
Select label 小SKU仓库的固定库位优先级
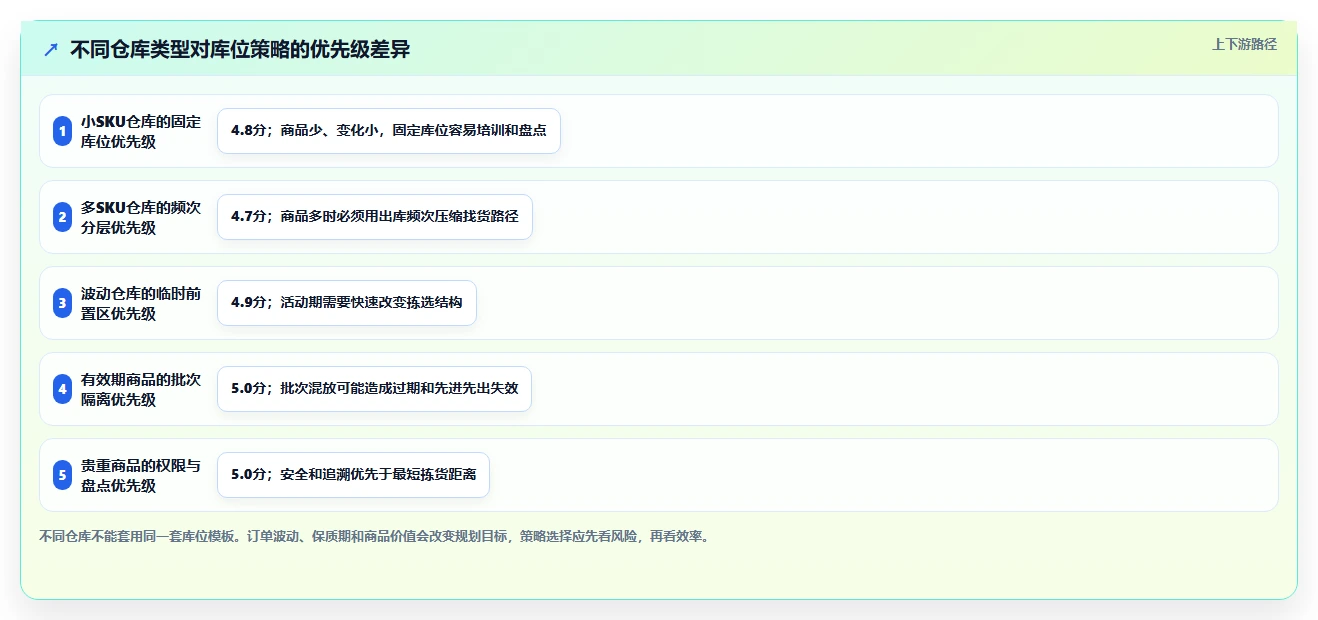click(141, 131)
